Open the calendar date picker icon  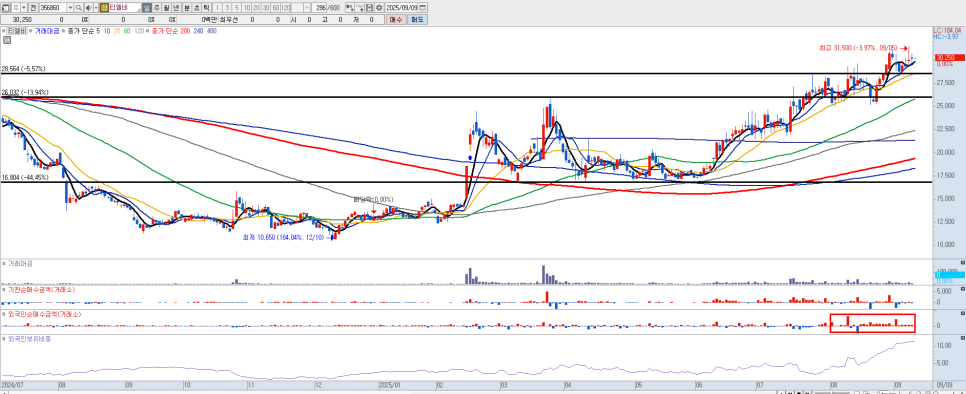tap(422, 7)
